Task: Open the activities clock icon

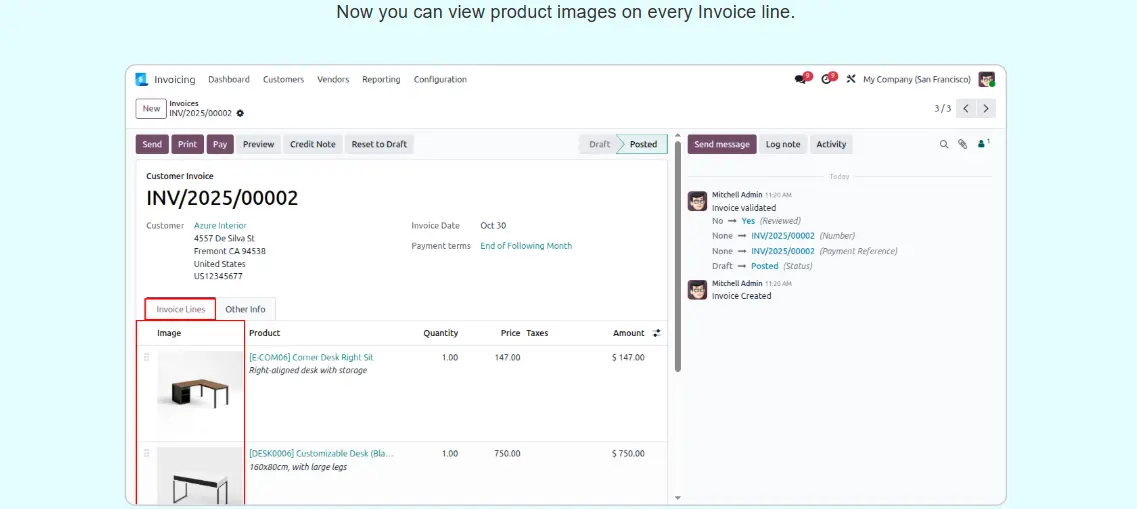Action: coord(827,80)
